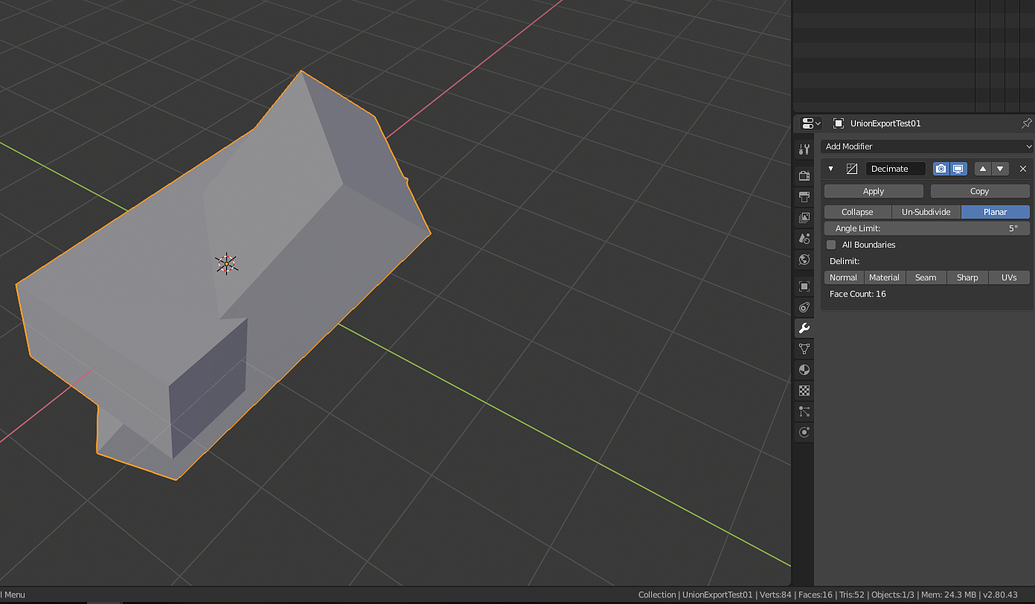Select the Object Properties tab icon
The width and height of the screenshot is (1035, 604).
[804, 286]
